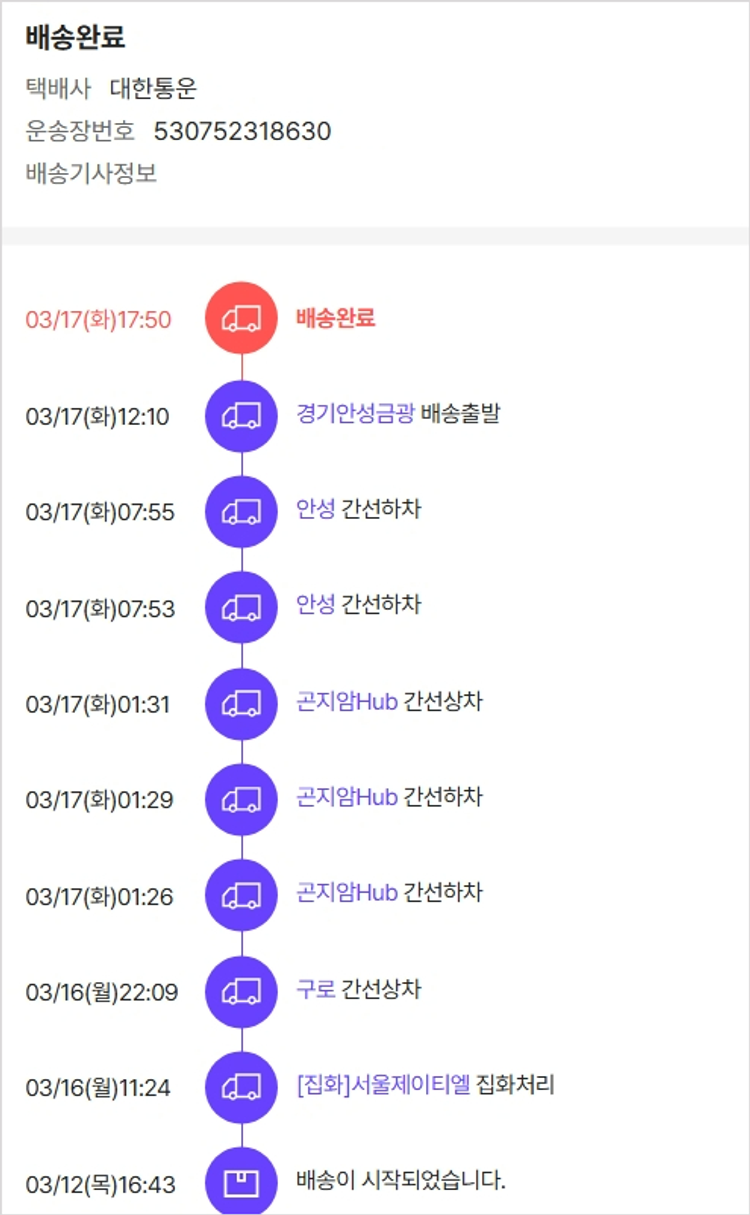Click the truck icon for the 01:26 곤지암Hub entry

241,895
